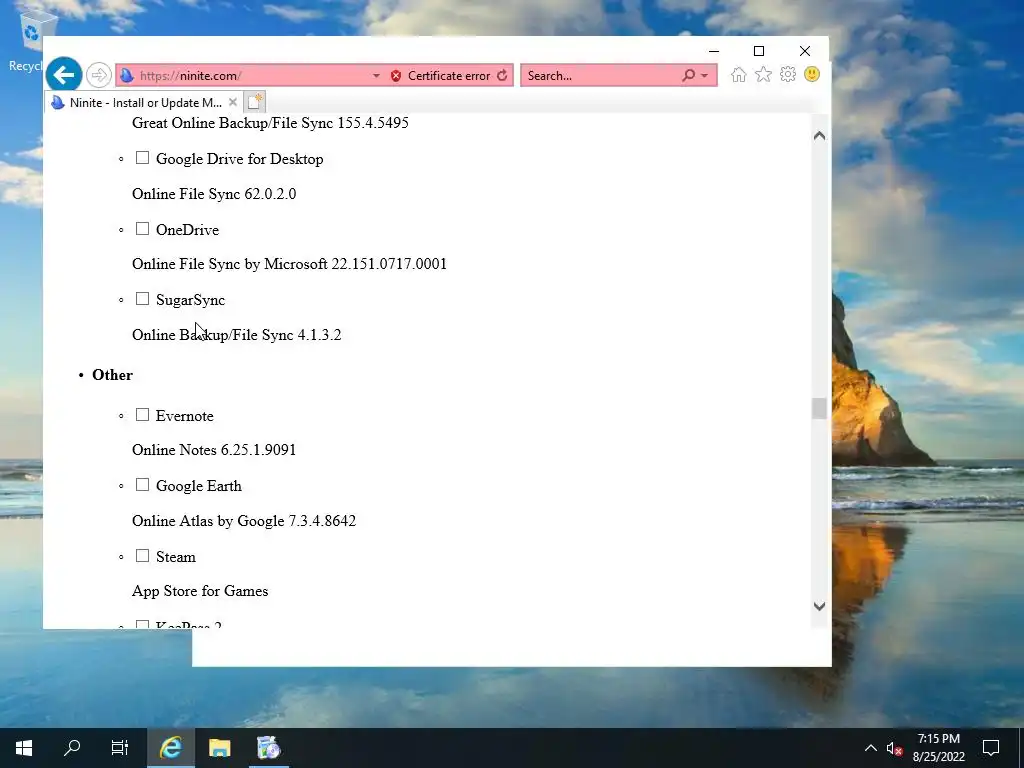The image size is (1024, 768).
Task: Switch to Internet Explorer on the taskbar
Action: click(170, 748)
